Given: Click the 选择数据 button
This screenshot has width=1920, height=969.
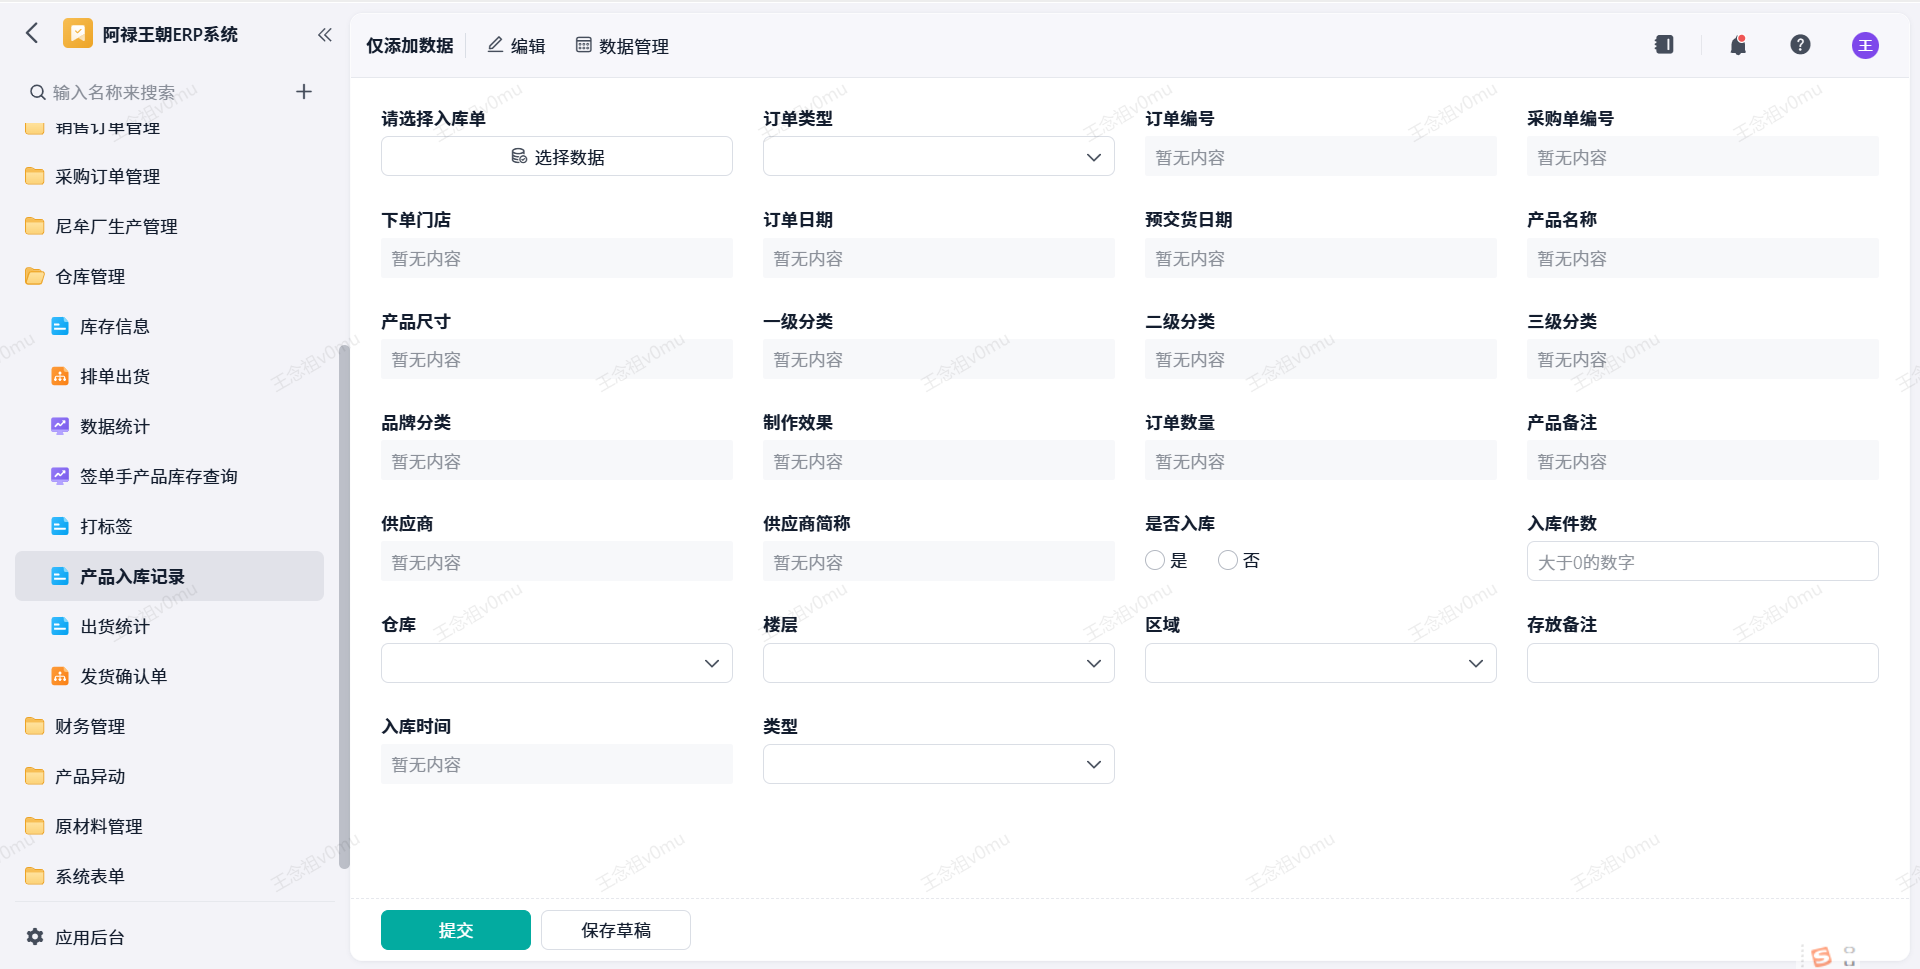Looking at the screenshot, I should pyautogui.click(x=557, y=156).
